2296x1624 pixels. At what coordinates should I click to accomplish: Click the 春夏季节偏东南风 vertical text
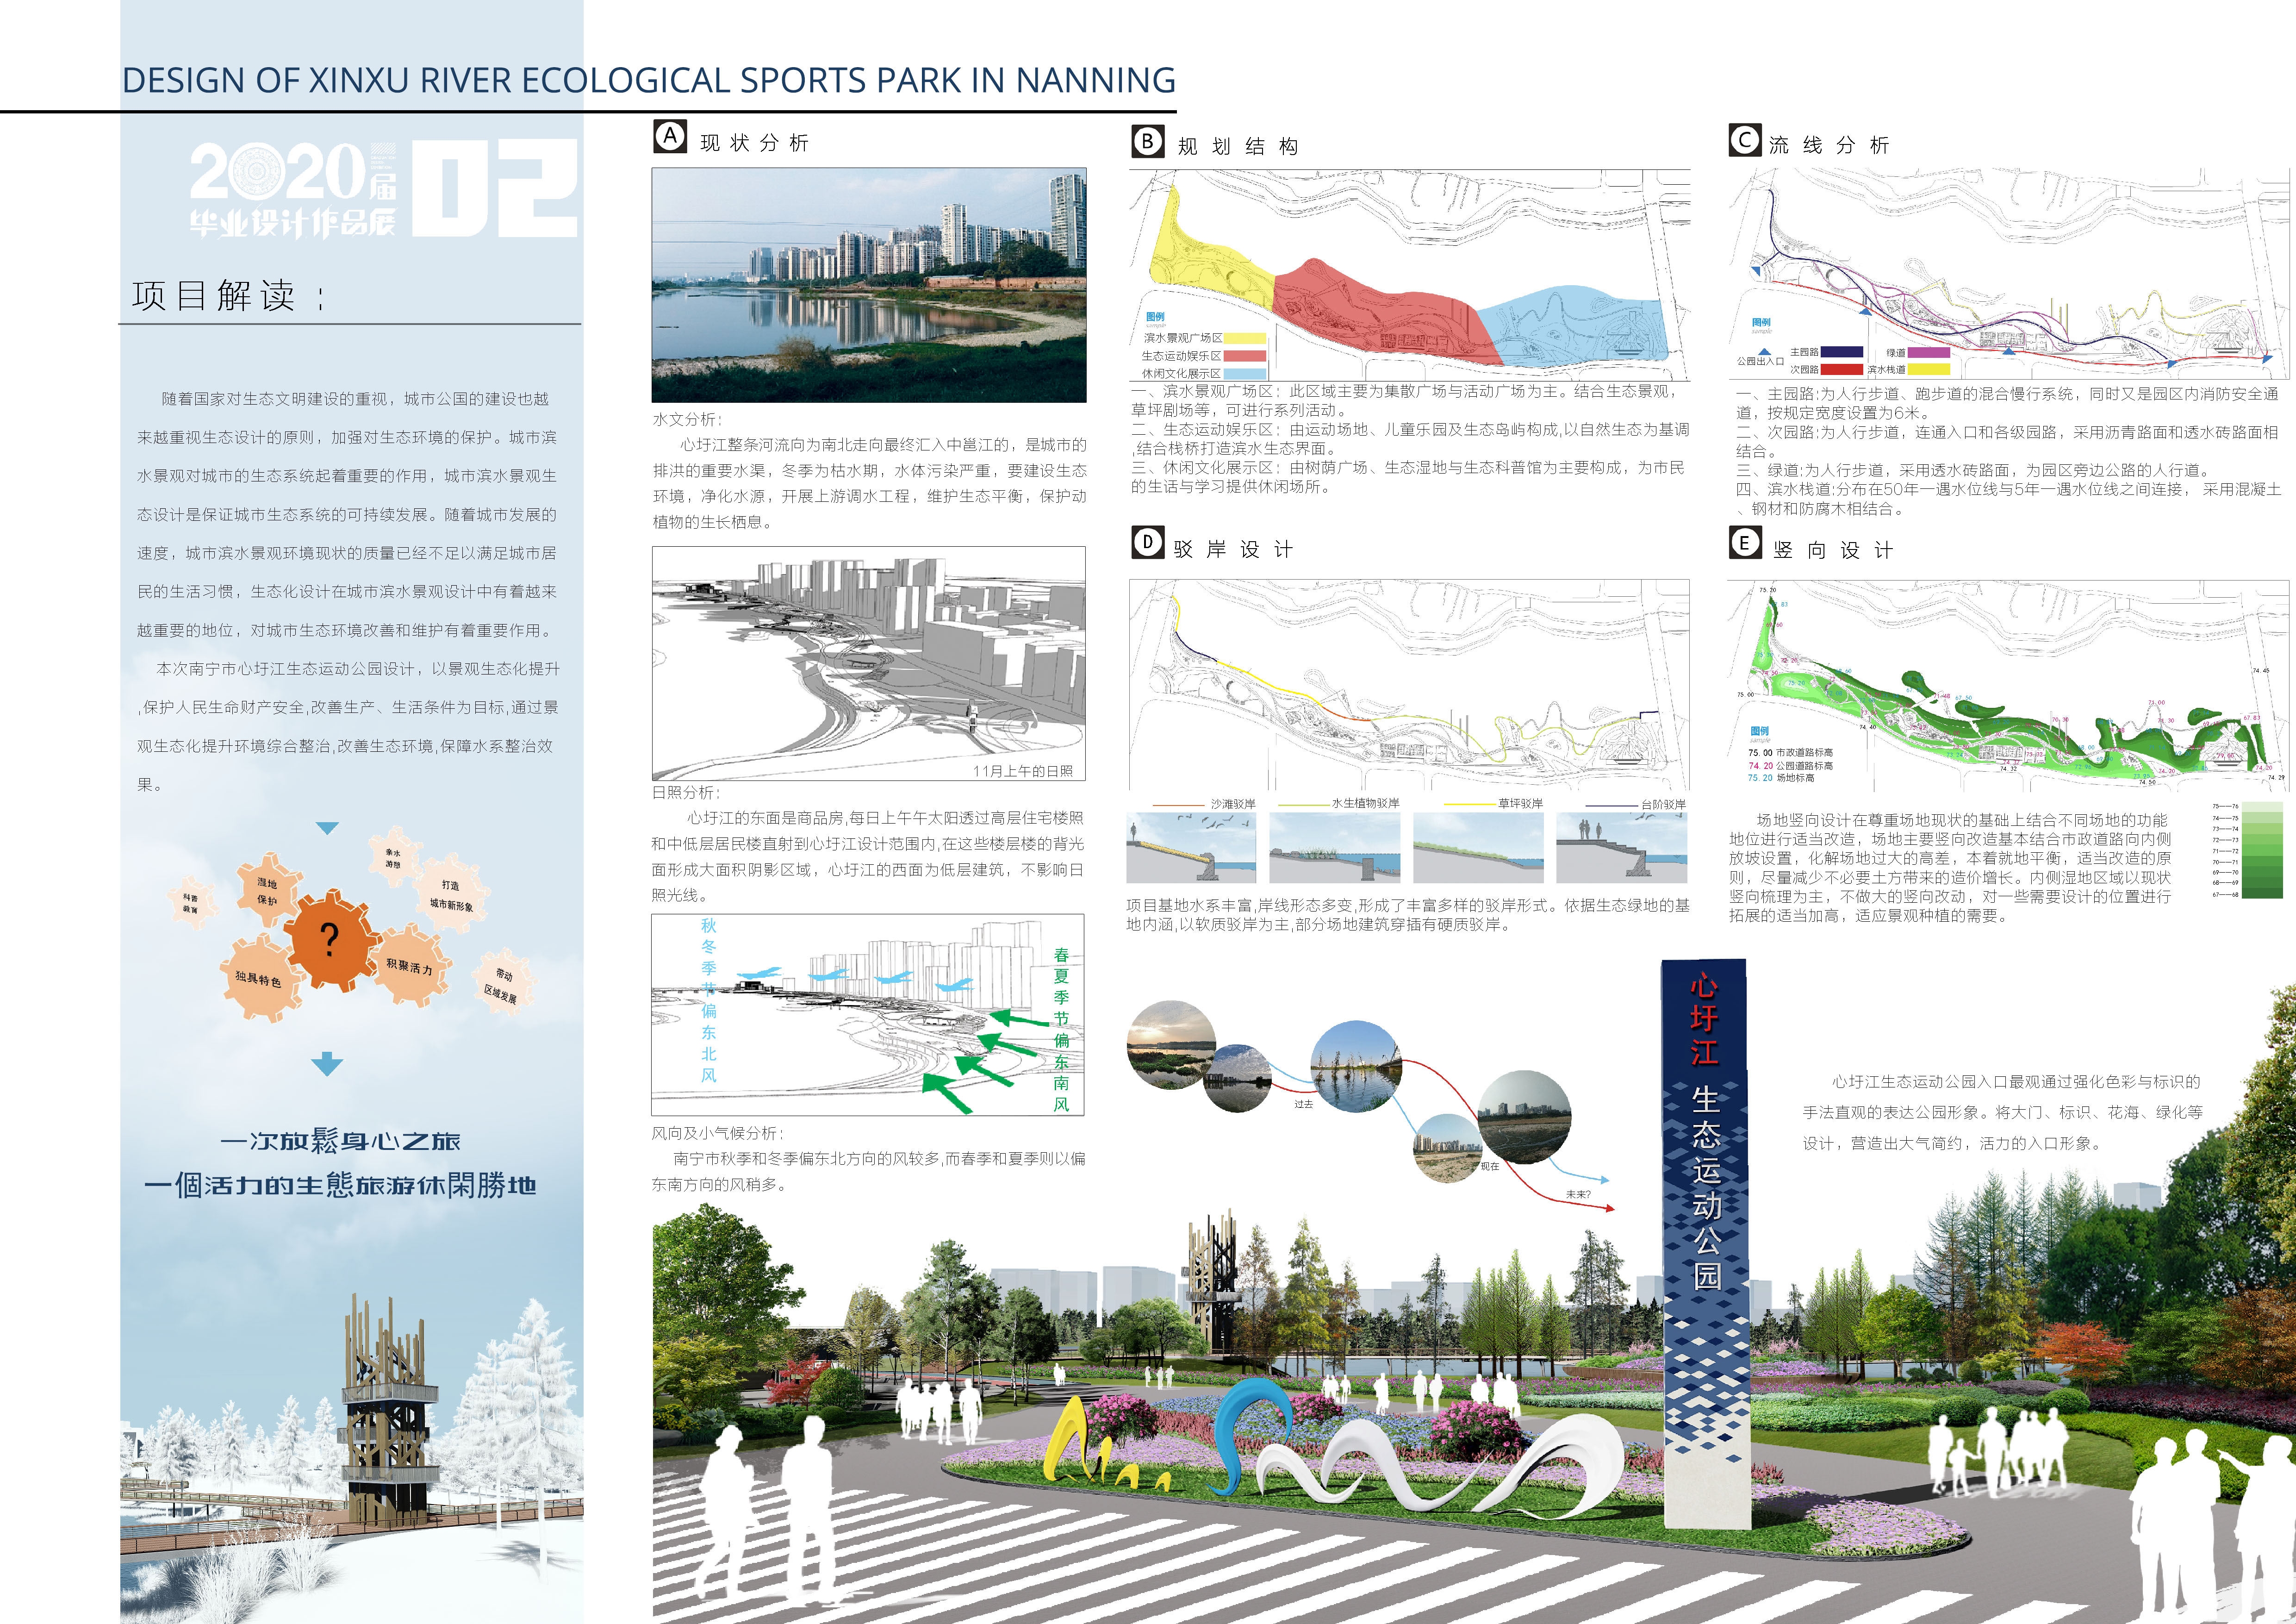(x=1061, y=1029)
